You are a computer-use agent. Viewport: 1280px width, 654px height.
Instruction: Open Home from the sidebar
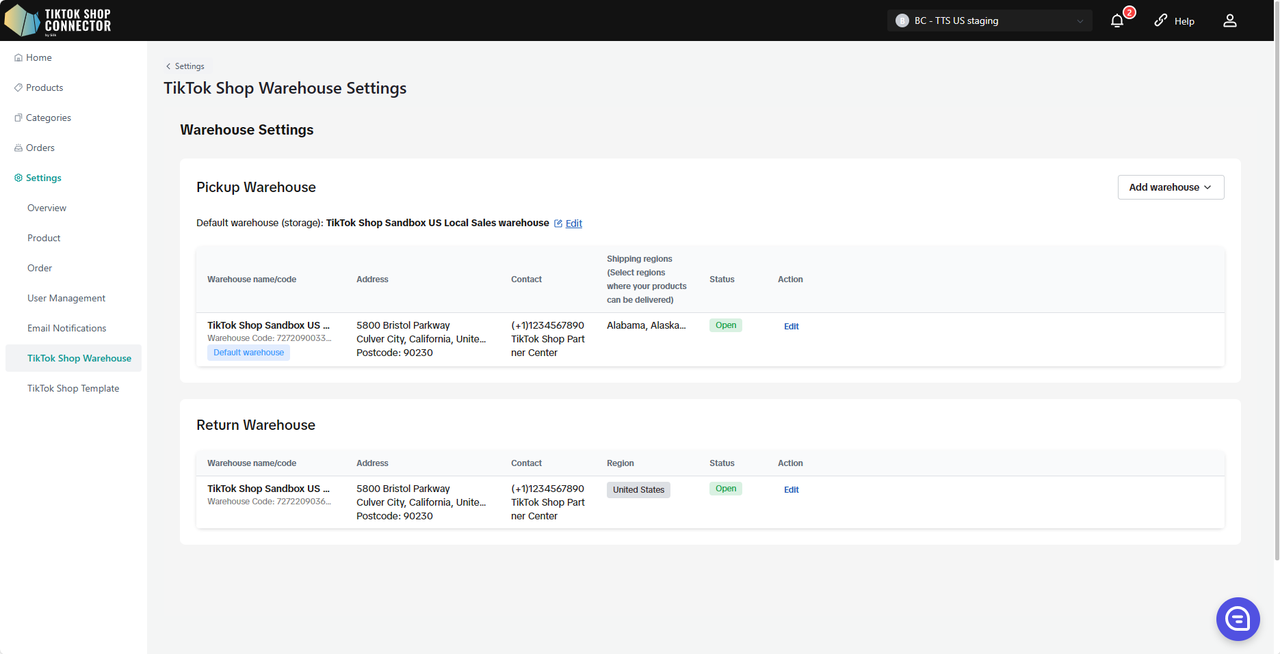[39, 58]
